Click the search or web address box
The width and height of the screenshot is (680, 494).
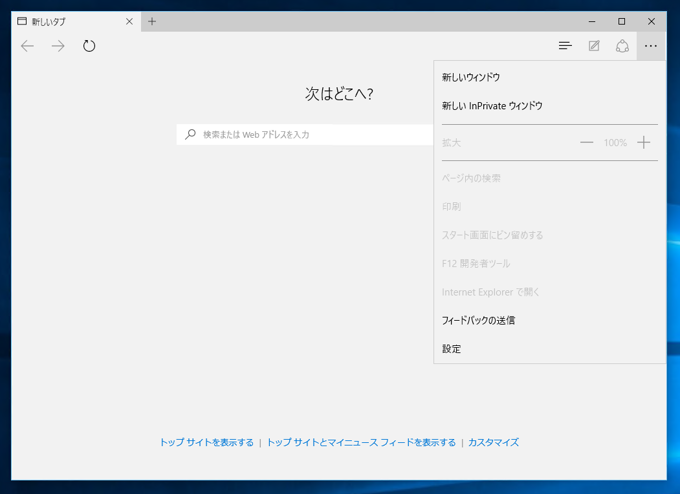(305, 134)
